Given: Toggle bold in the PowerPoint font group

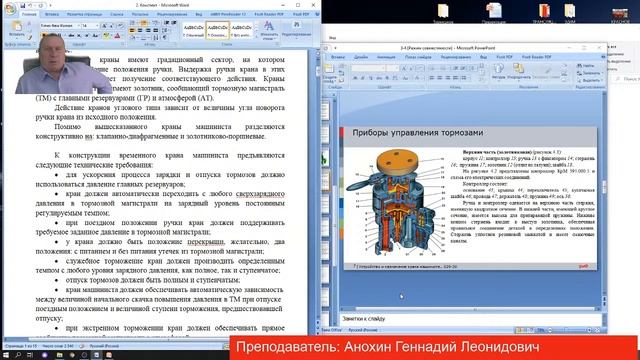Looking at the screenshot, I should pos(355,78).
